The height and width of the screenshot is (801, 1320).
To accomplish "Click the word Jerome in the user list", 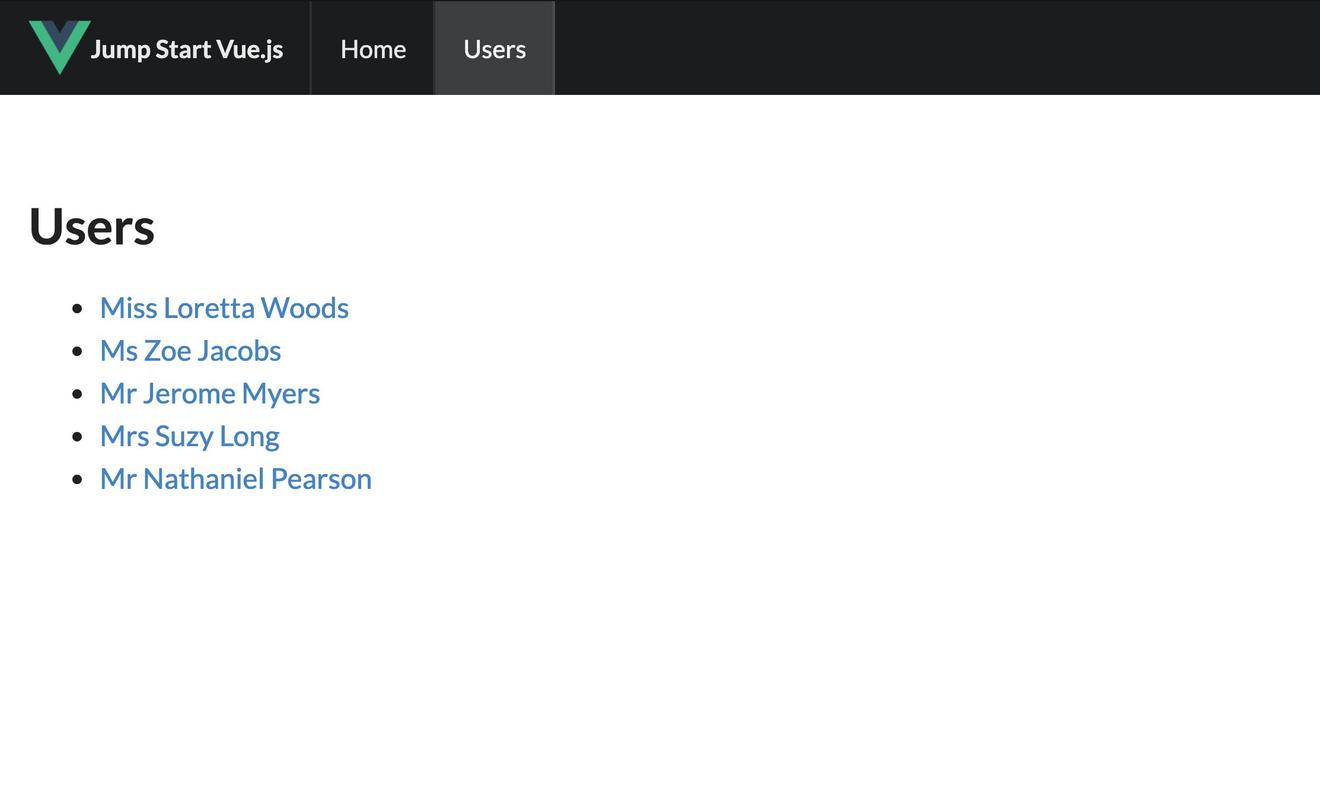I will 188,394.
